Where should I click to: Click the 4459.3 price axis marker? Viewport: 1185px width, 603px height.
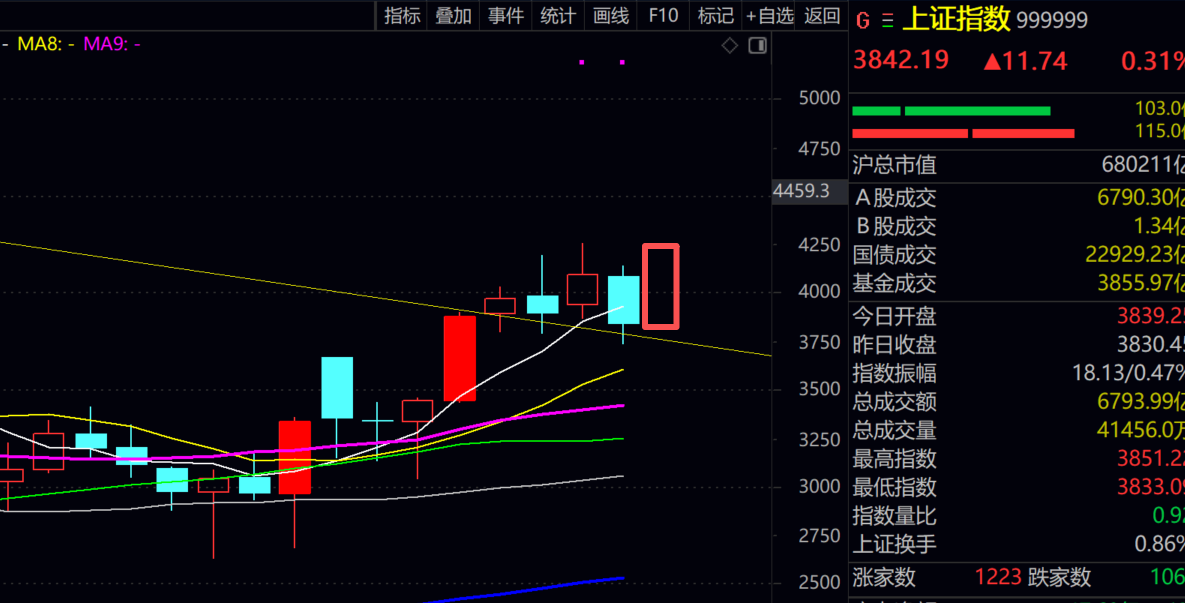pos(801,191)
